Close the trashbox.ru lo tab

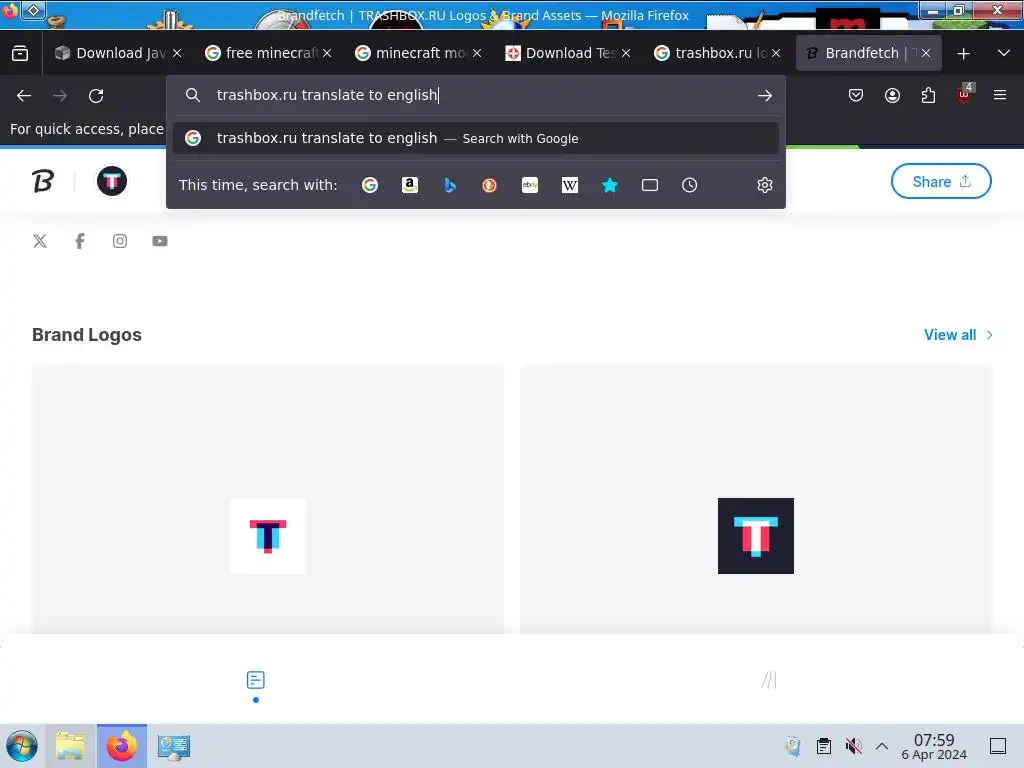point(776,54)
